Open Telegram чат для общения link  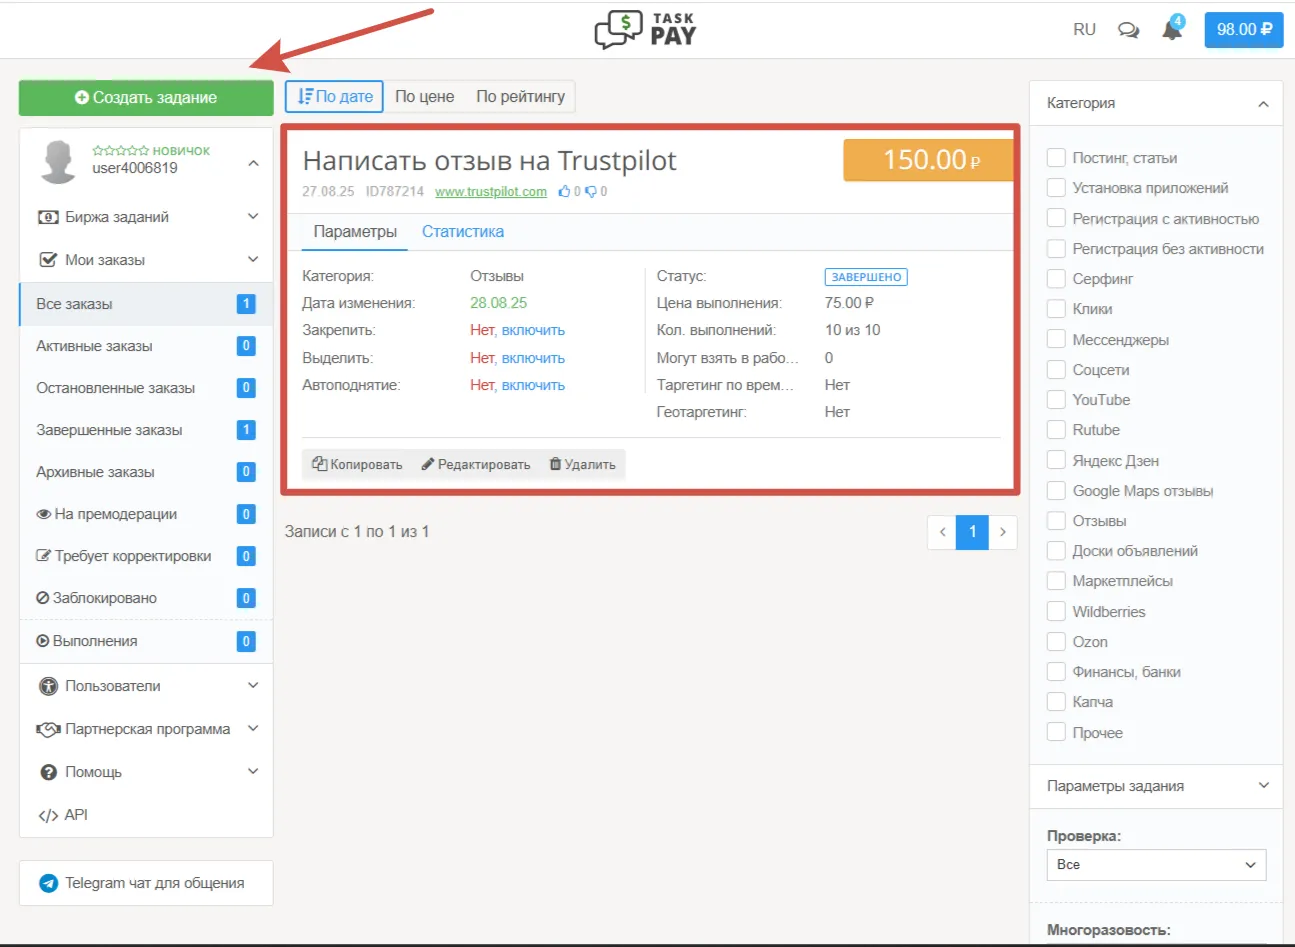click(x=146, y=883)
